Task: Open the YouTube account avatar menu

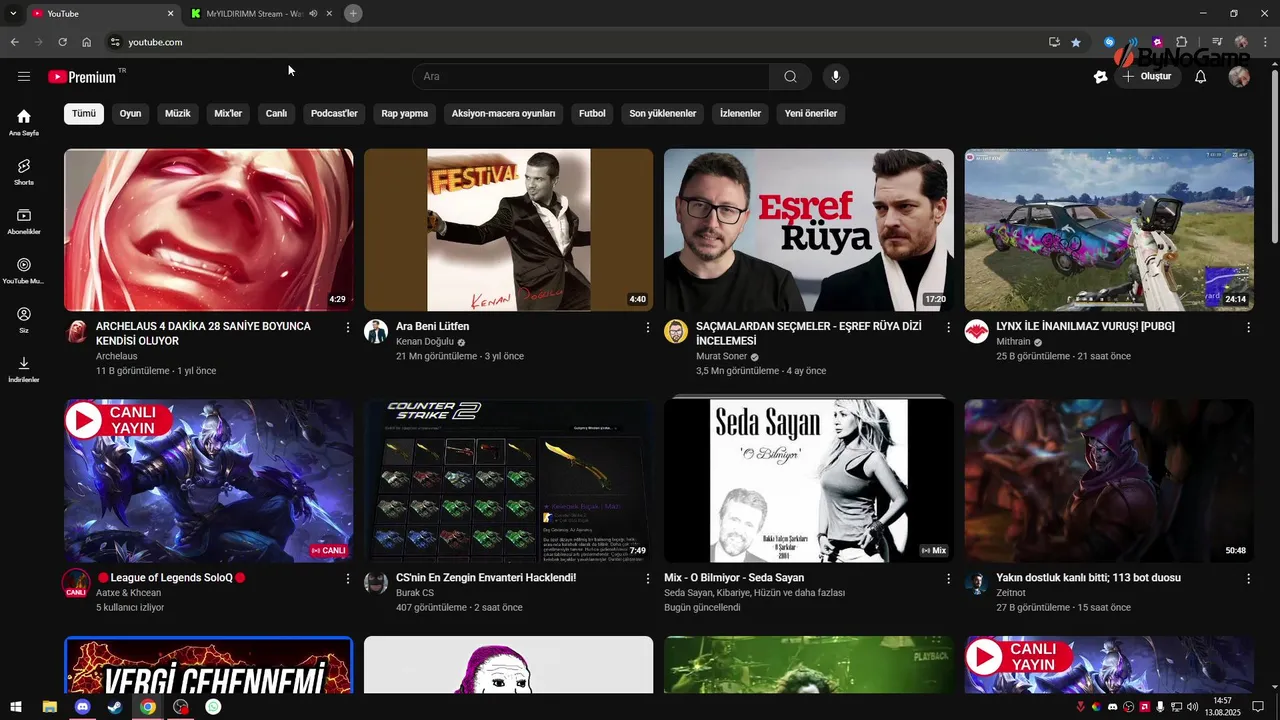Action: point(1239,77)
